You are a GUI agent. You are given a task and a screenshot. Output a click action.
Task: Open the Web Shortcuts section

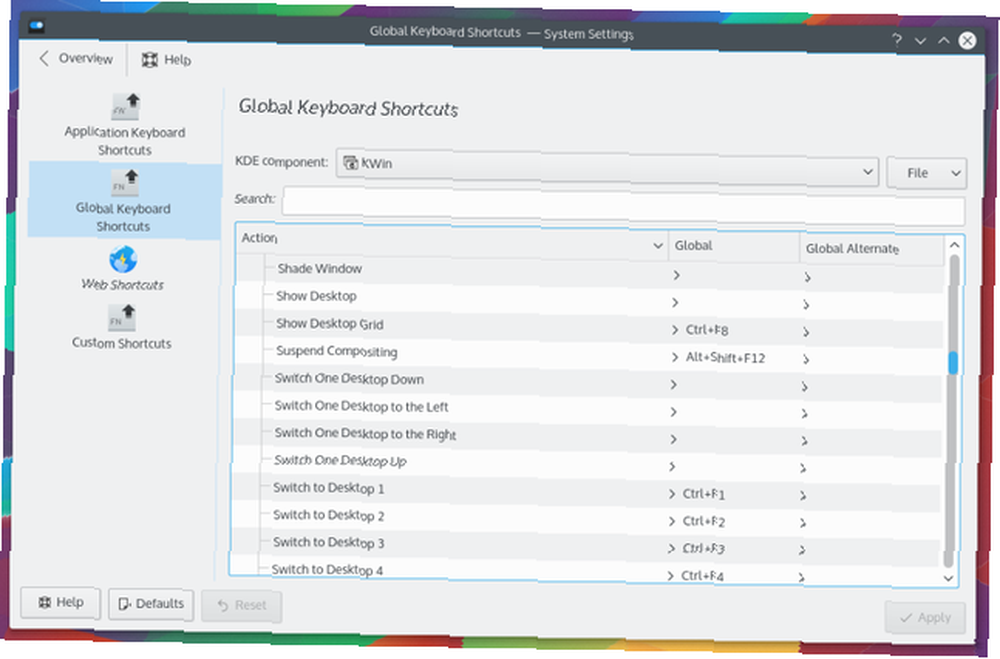[x=122, y=269]
